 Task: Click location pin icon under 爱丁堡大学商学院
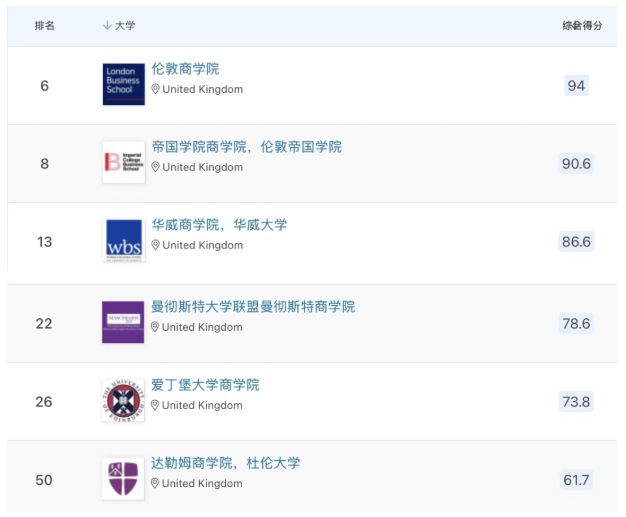[155, 405]
